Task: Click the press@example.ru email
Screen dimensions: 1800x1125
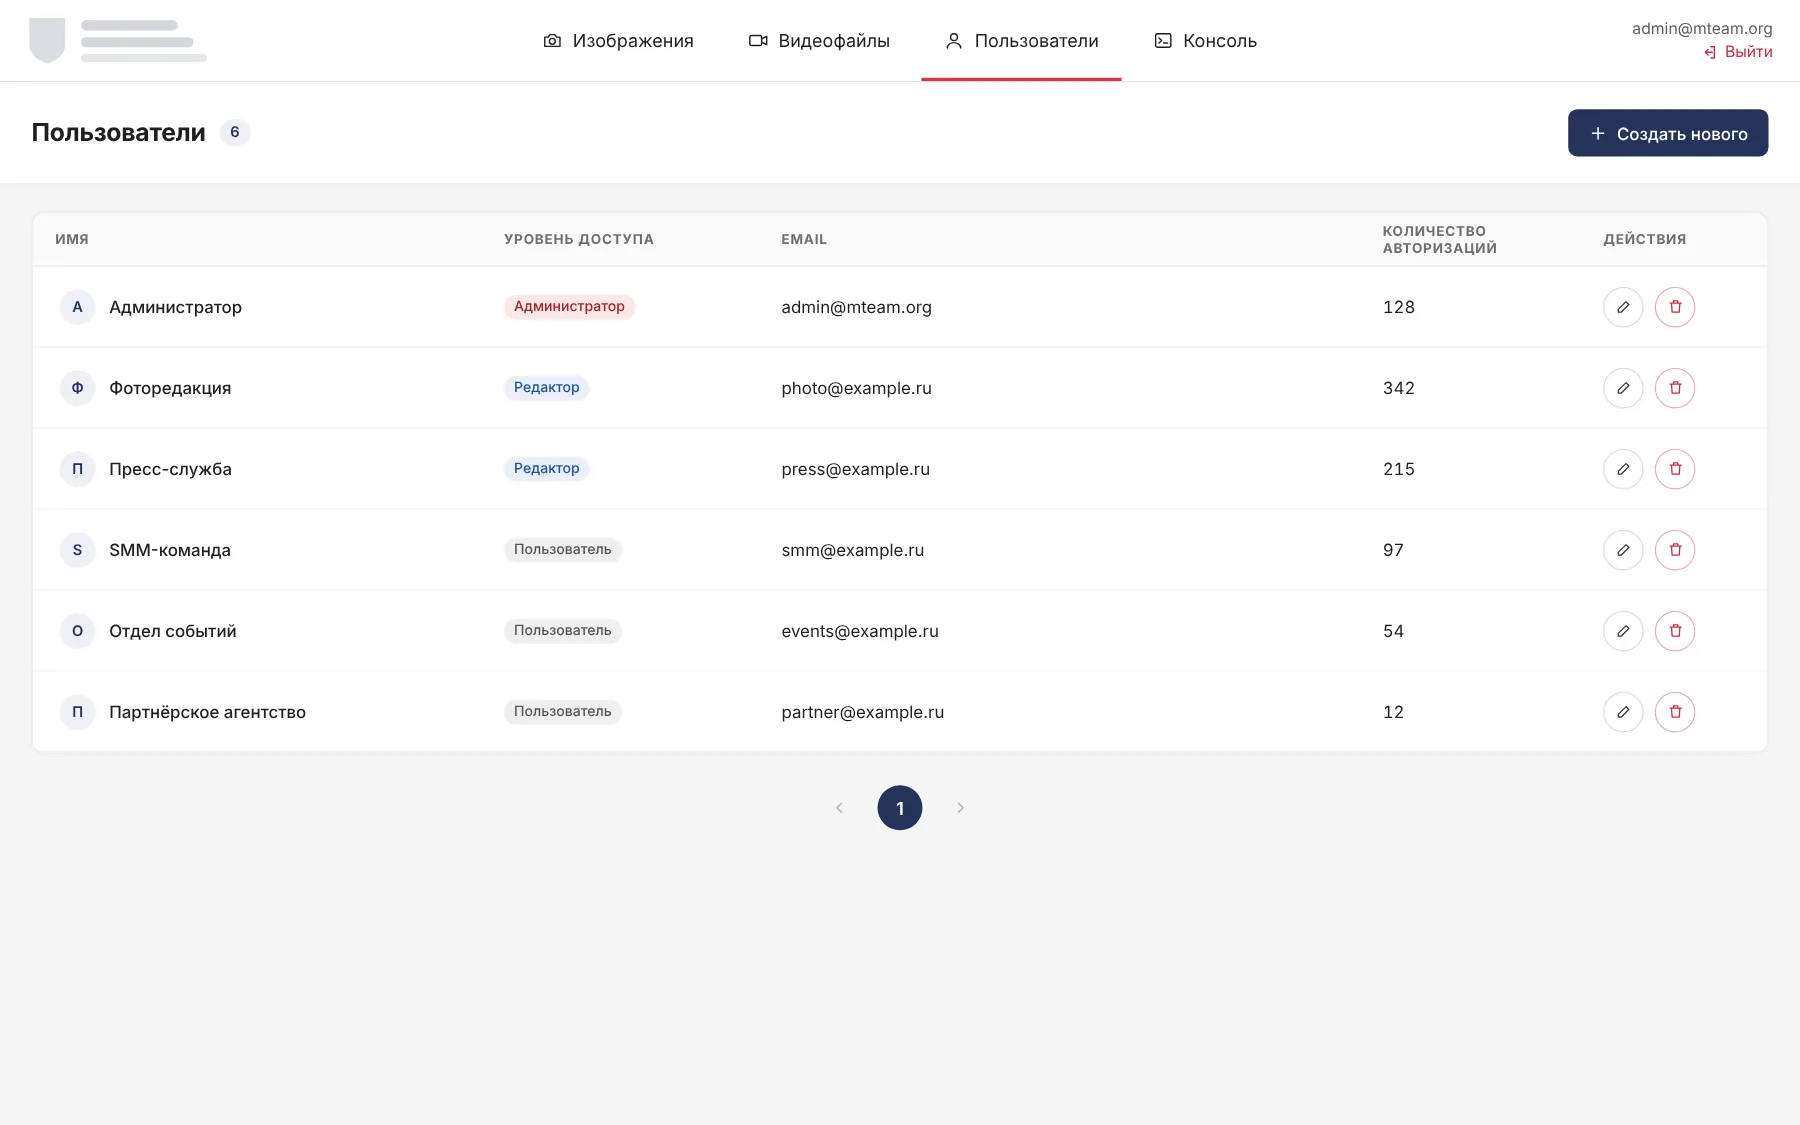Action: (x=855, y=469)
